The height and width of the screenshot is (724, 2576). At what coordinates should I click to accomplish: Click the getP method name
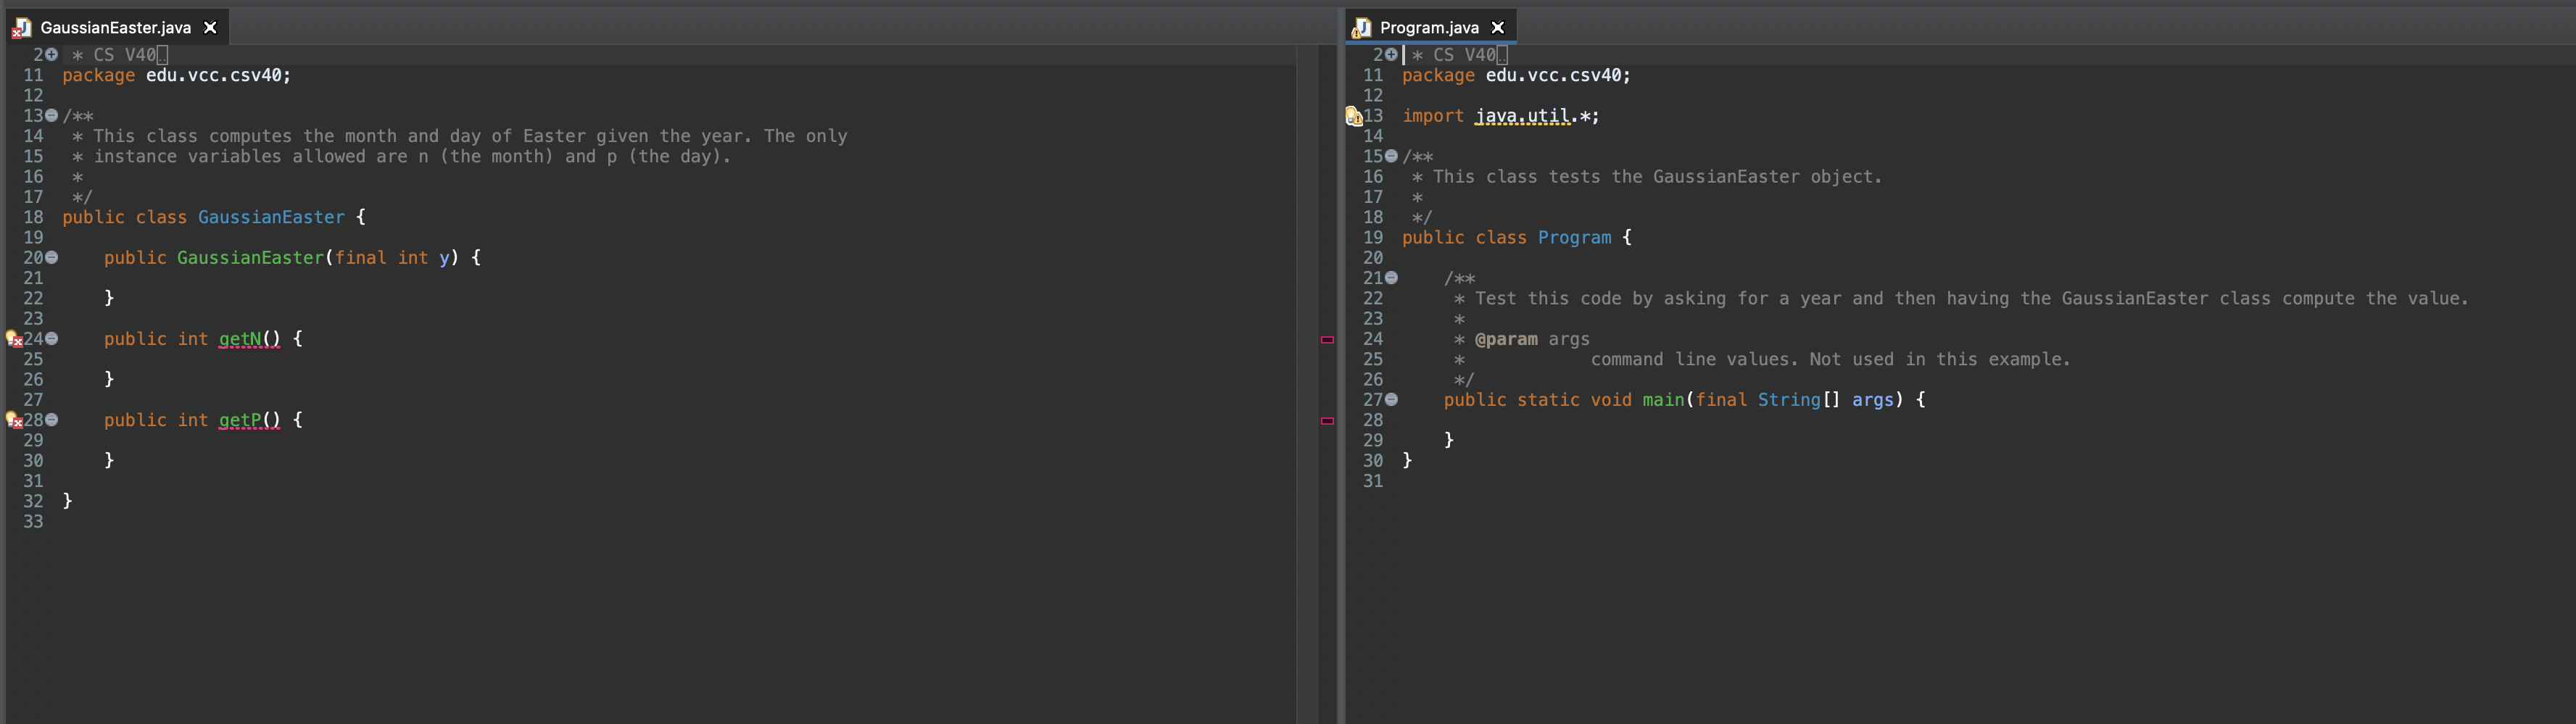pos(240,420)
